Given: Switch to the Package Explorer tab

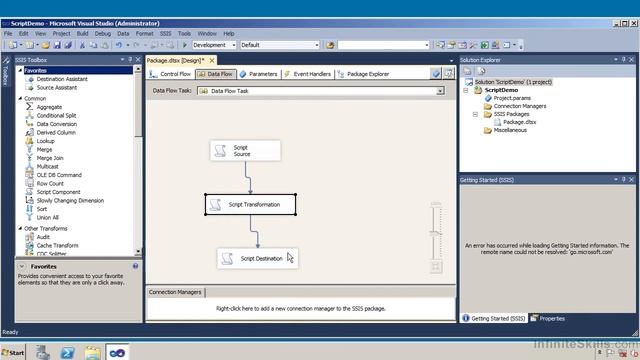Looking at the screenshot, I should (363, 74).
